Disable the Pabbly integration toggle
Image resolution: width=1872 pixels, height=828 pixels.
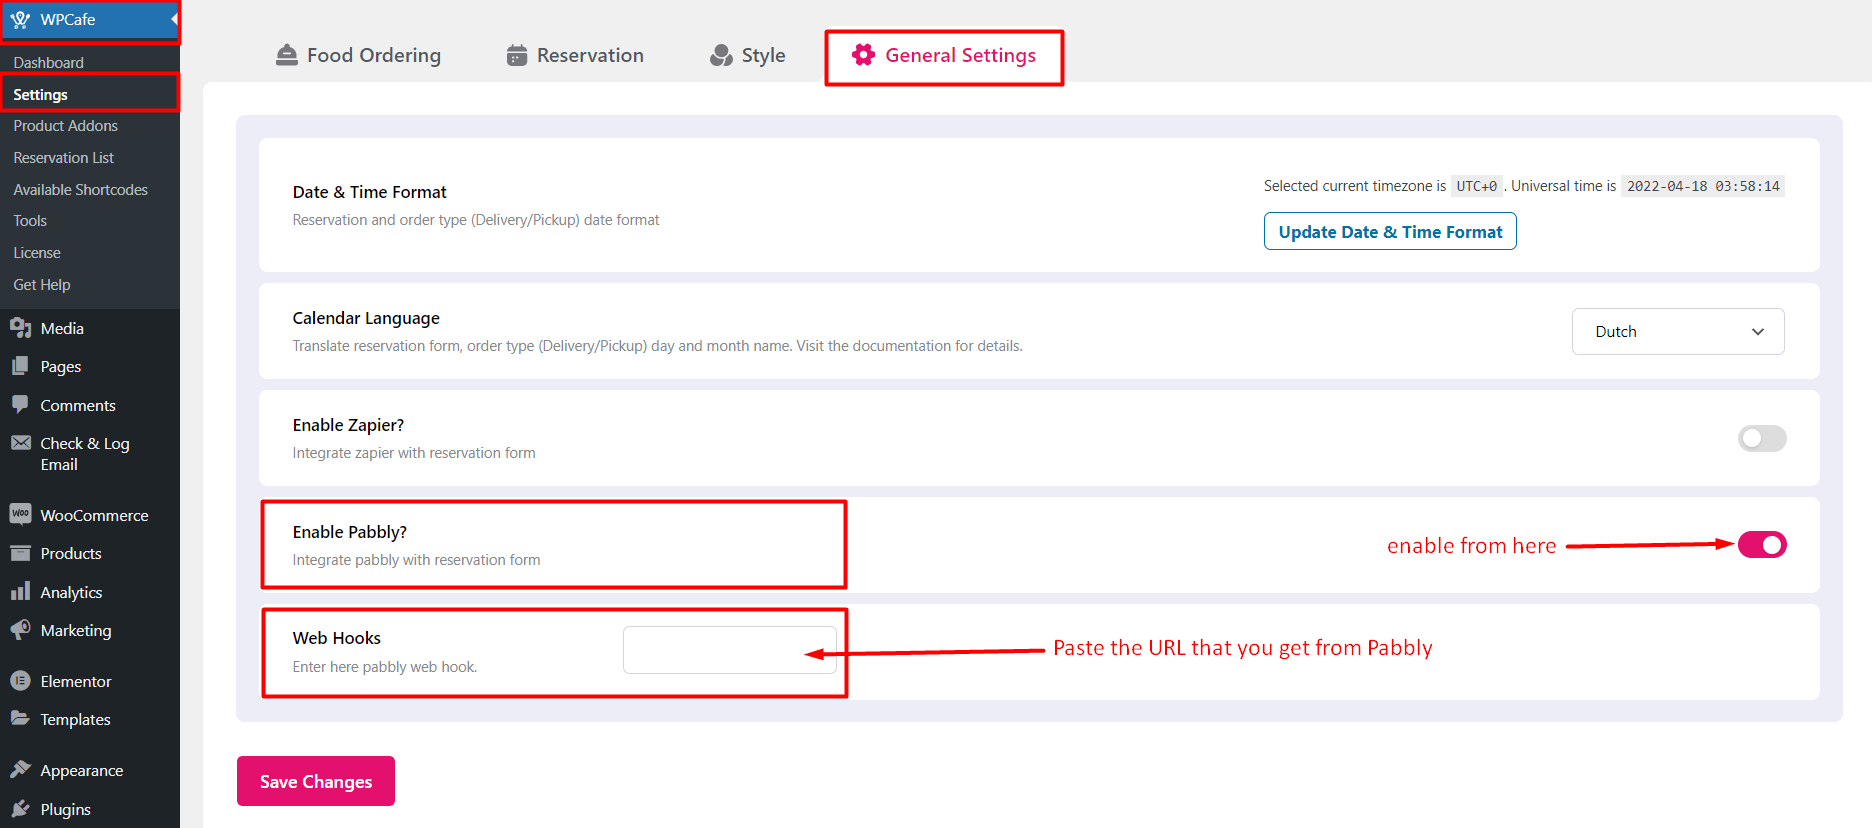(x=1761, y=545)
